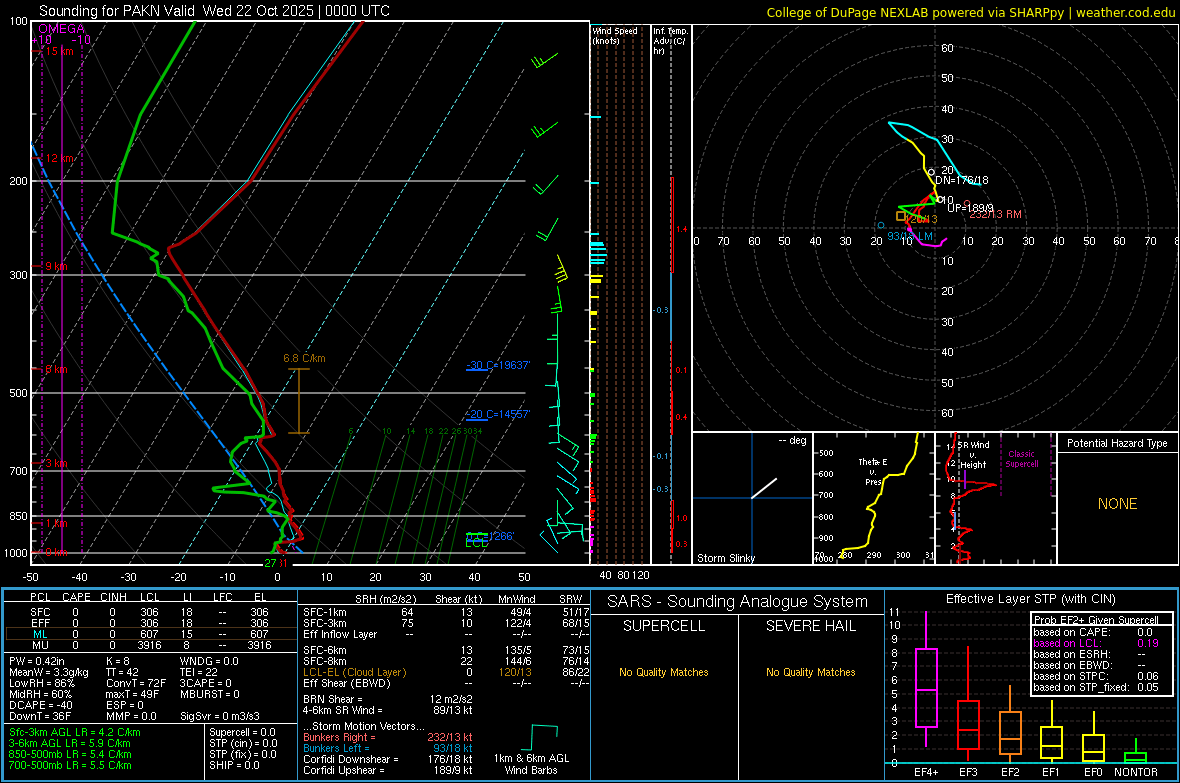Image resolution: width=1180 pixels, height=783 pixels.
Task: Open the 'SR Wind v. Height' inset plot
Action: point(995,498)
